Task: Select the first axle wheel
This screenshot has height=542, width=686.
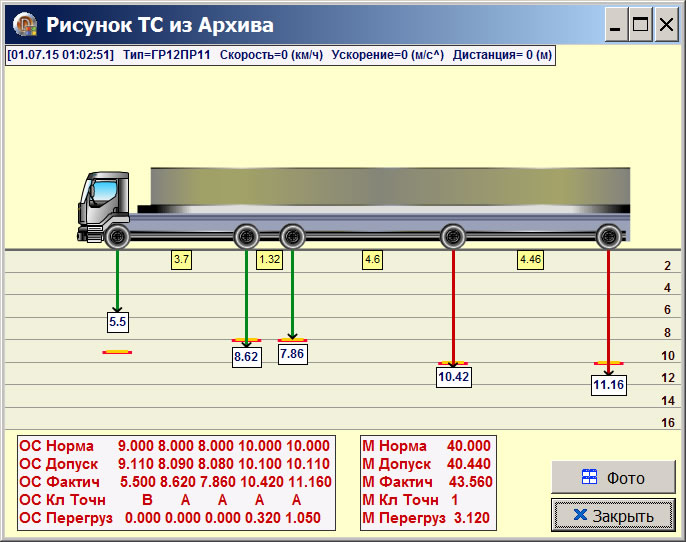Action: click(117, 237)
